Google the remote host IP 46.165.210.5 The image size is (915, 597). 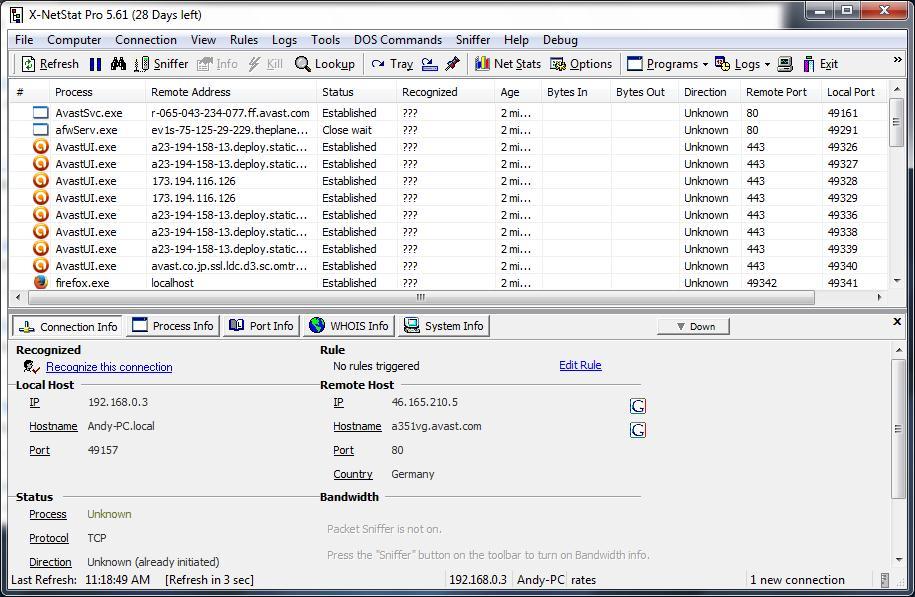(x=637, y=406)
